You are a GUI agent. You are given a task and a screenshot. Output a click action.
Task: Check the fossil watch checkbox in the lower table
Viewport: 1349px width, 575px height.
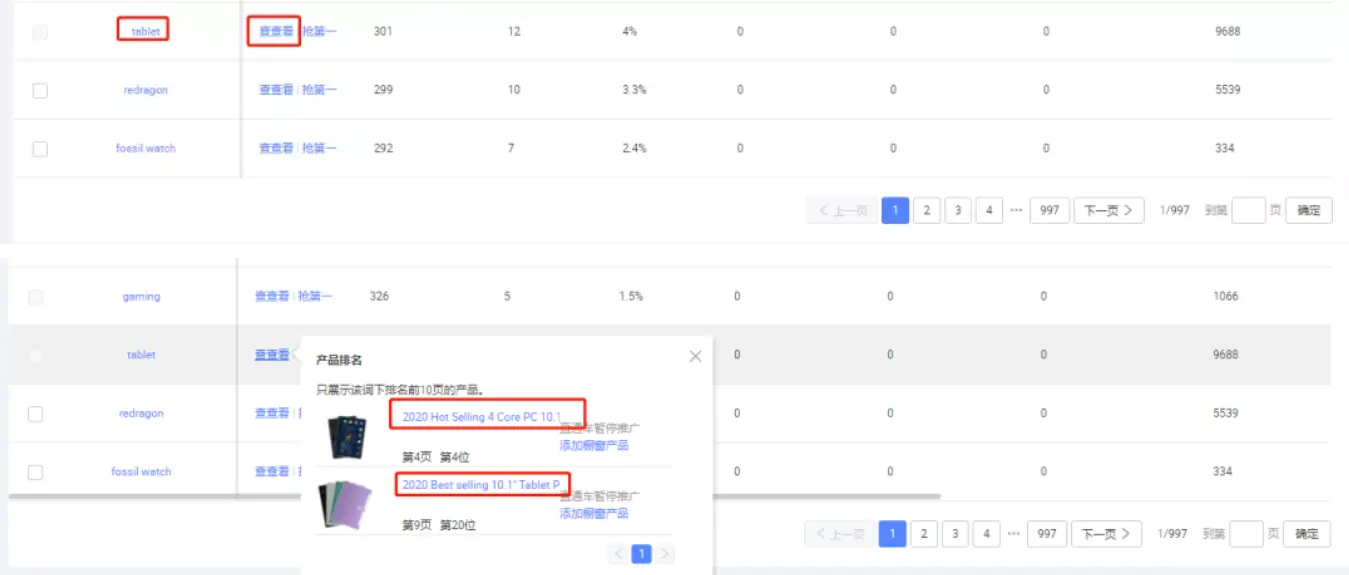36,472
